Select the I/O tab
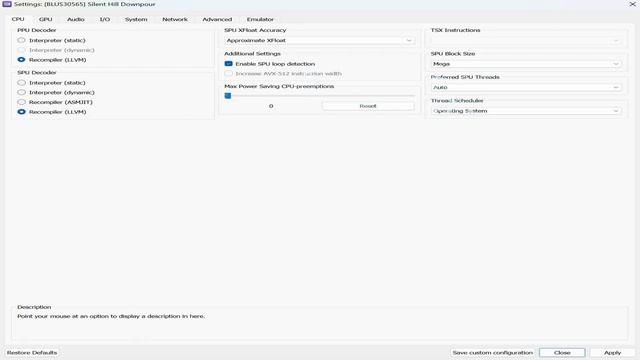This screenshot has height=360, width=640. [105, 19]
